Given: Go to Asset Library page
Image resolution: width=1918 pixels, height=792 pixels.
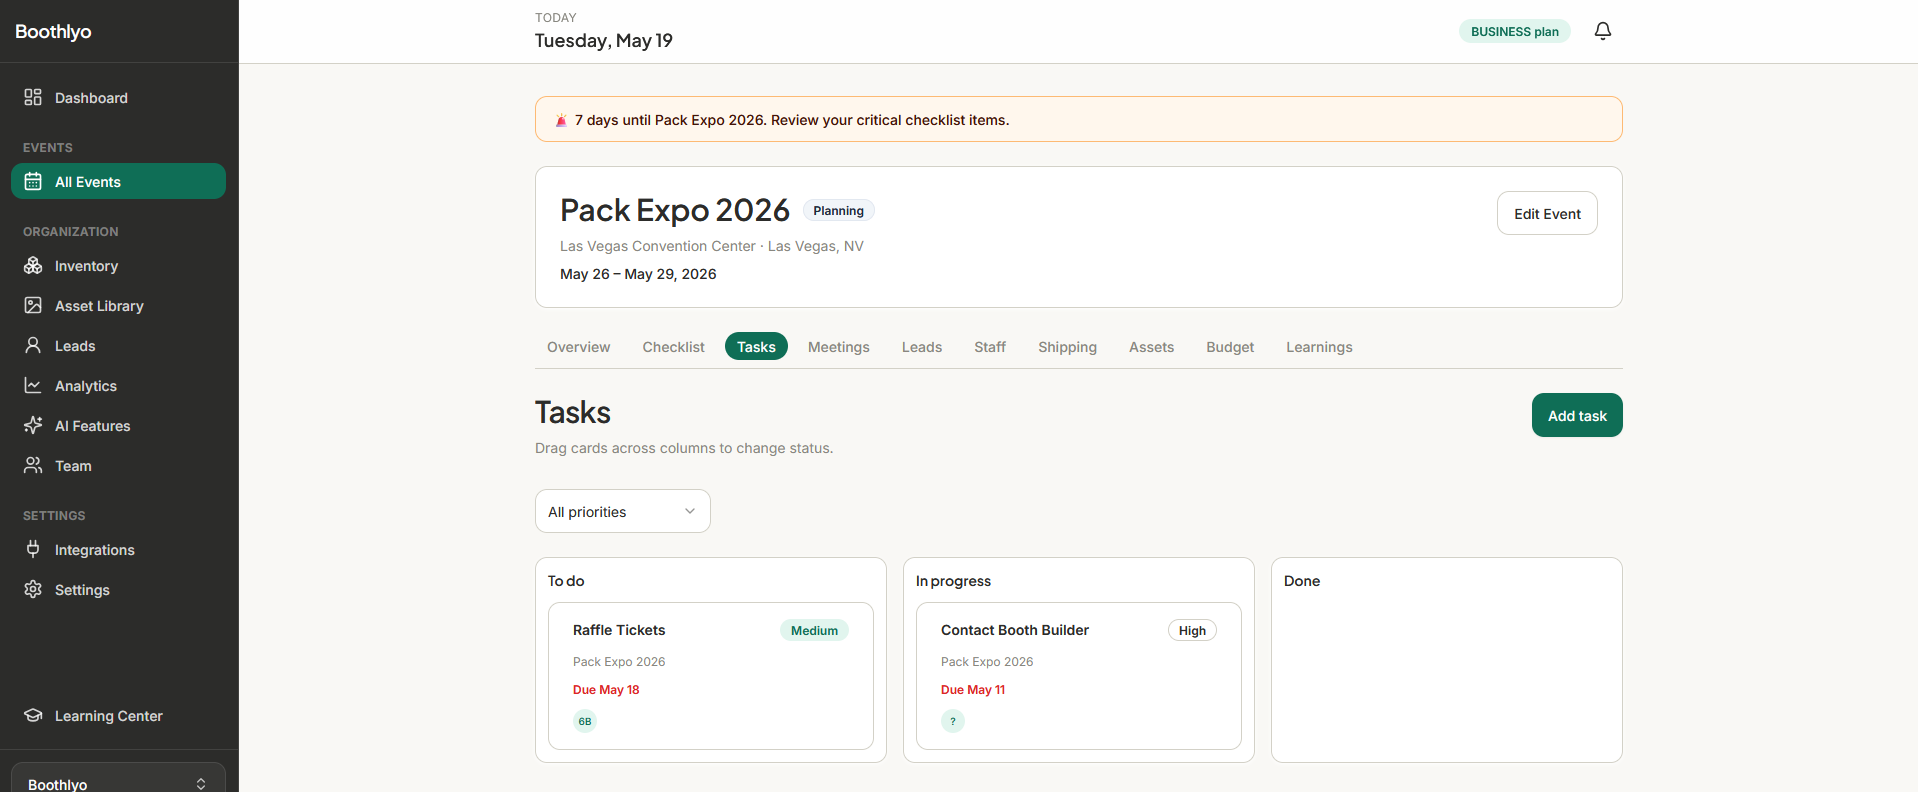Looking at the screenshot, I should click(x=118, y=305).
